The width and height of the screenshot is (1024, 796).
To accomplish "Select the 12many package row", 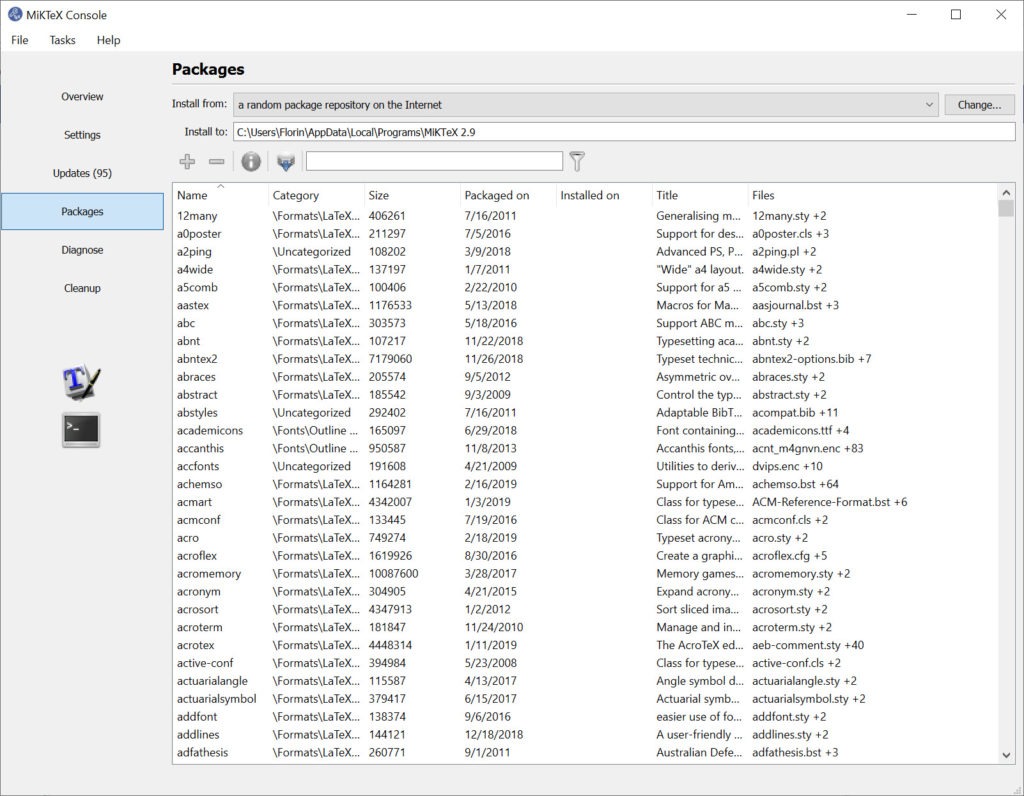I will click(585, 215).
